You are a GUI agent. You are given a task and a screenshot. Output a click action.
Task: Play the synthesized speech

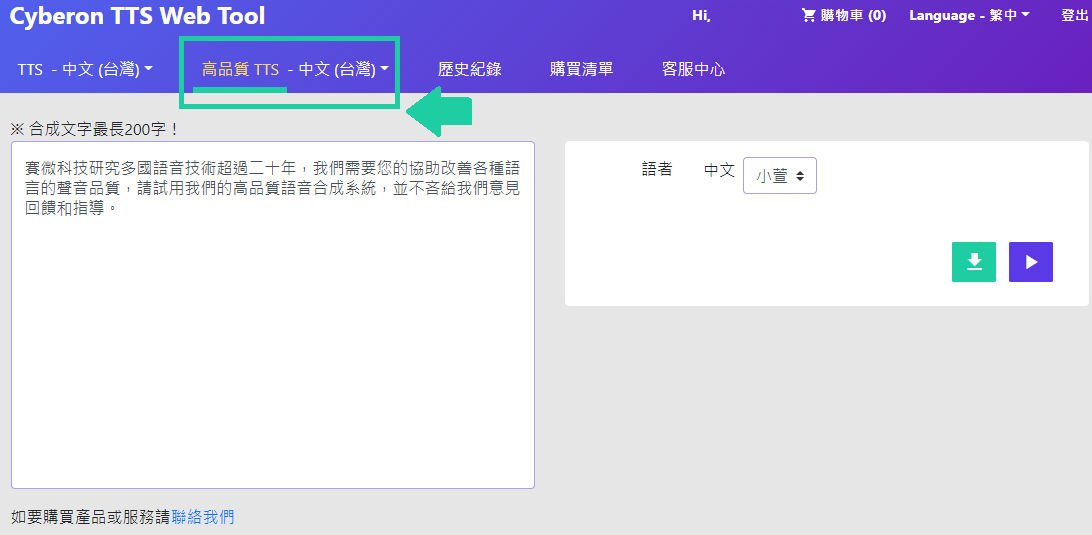point(1031,262)
